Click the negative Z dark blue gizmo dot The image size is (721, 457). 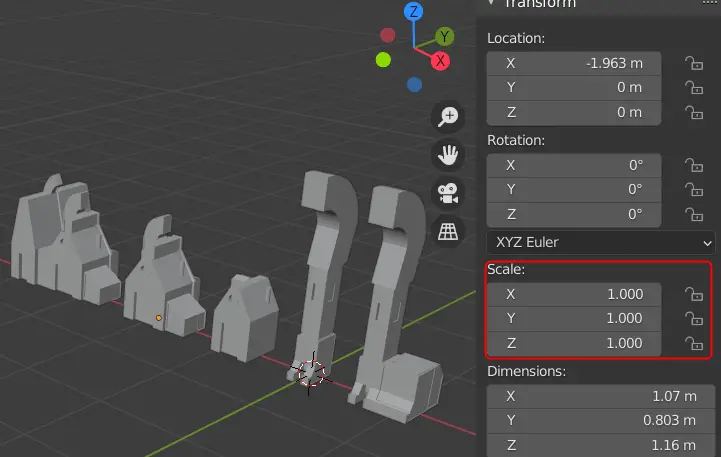(x=414, y=85)
